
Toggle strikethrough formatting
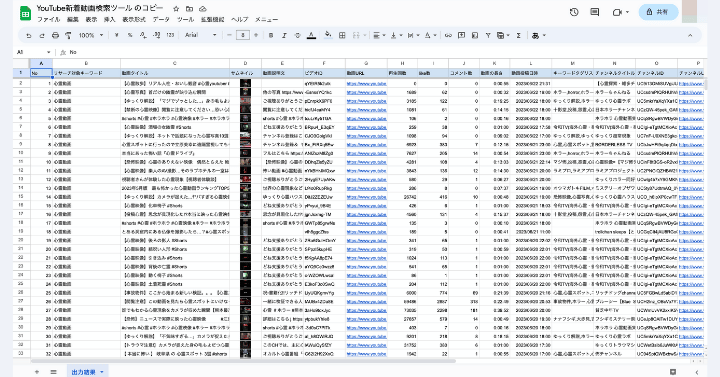pos(298,35)
